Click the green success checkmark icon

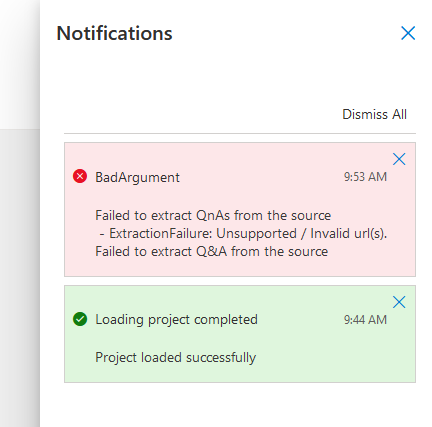(80, 319)
